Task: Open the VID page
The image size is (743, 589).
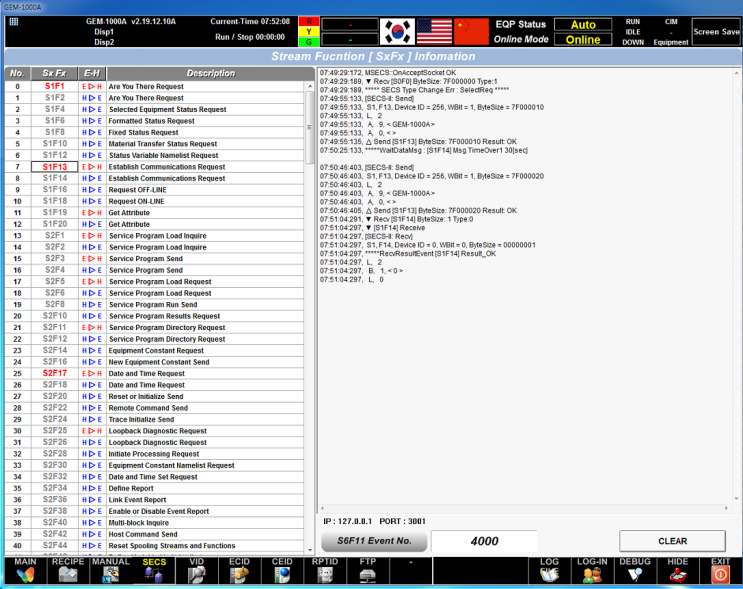Action: [x=197, y=570]
